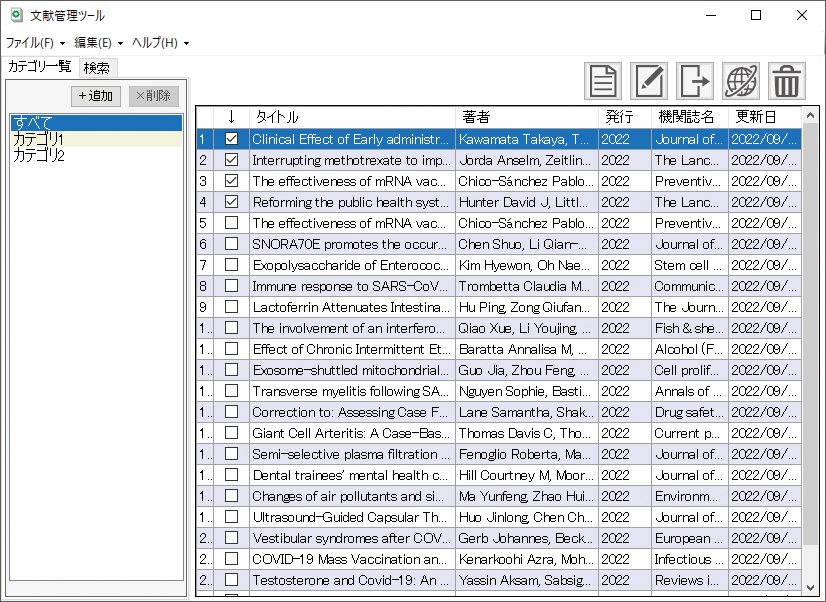Select カテゴリ1 in the category list
The width and height of the screenshot is (826, 602).
click(39, 139)
